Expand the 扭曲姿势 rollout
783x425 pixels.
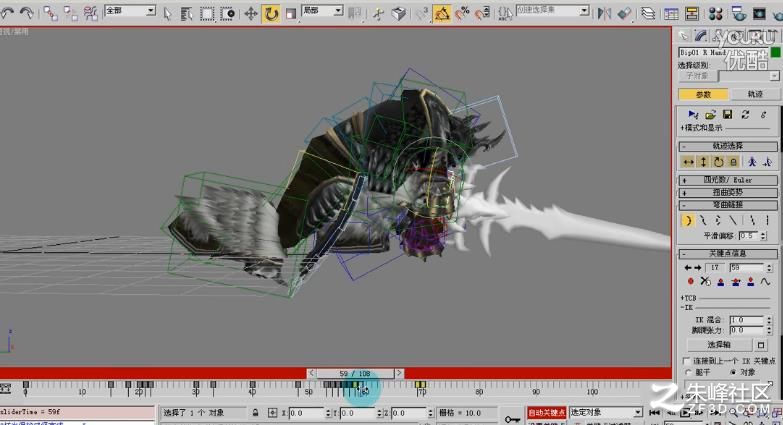click(x=728, y=192)
